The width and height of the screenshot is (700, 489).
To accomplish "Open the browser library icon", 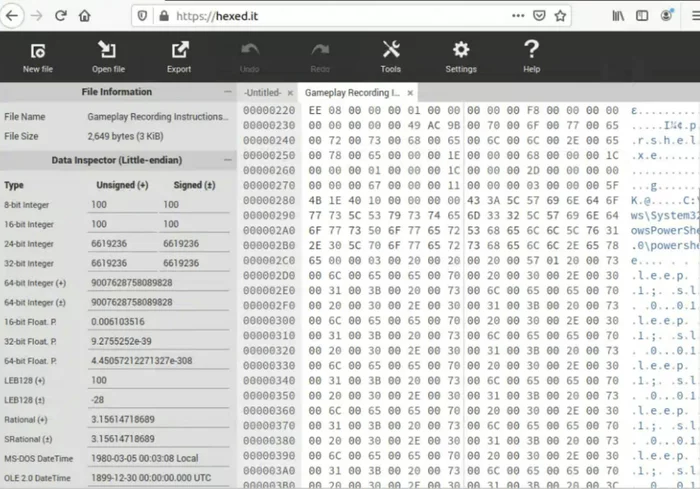I will [618, 16].
